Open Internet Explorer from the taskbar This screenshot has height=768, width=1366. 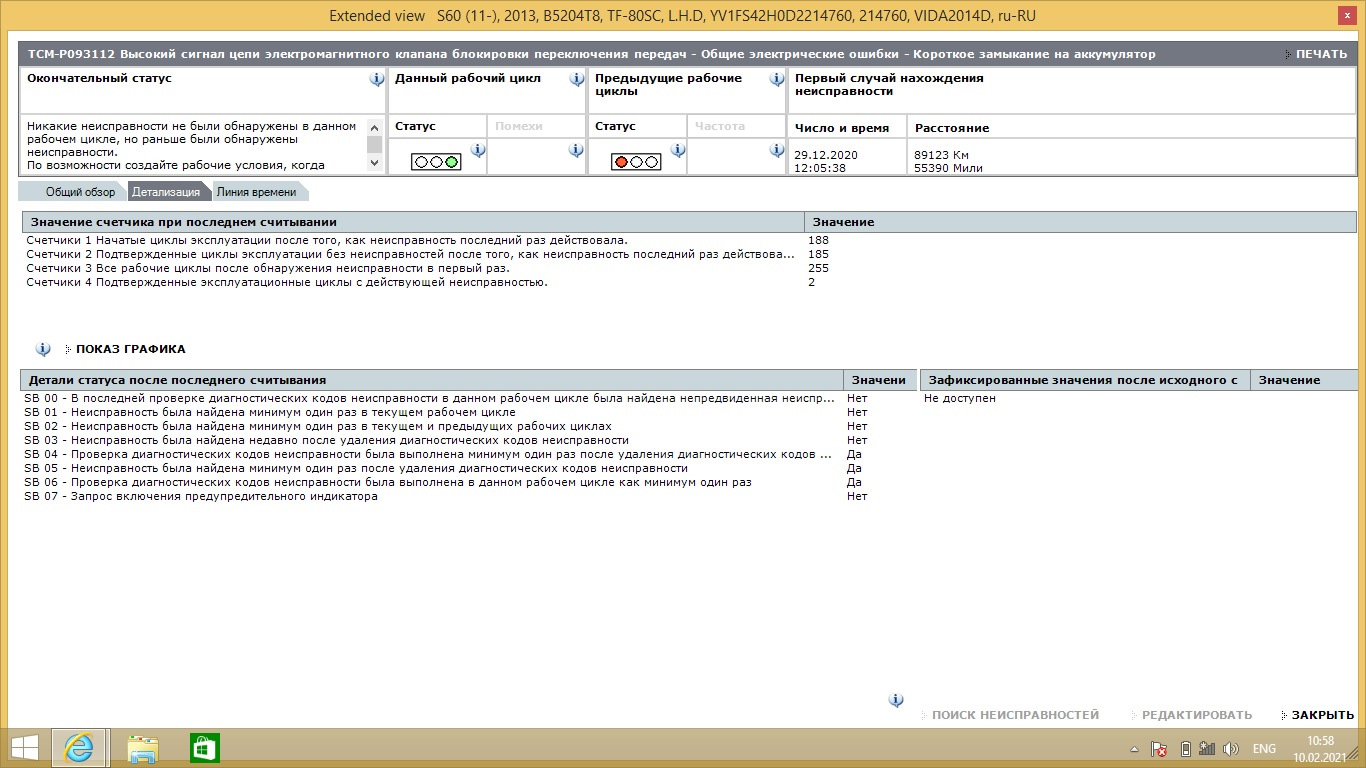click(x=78, y=748)
